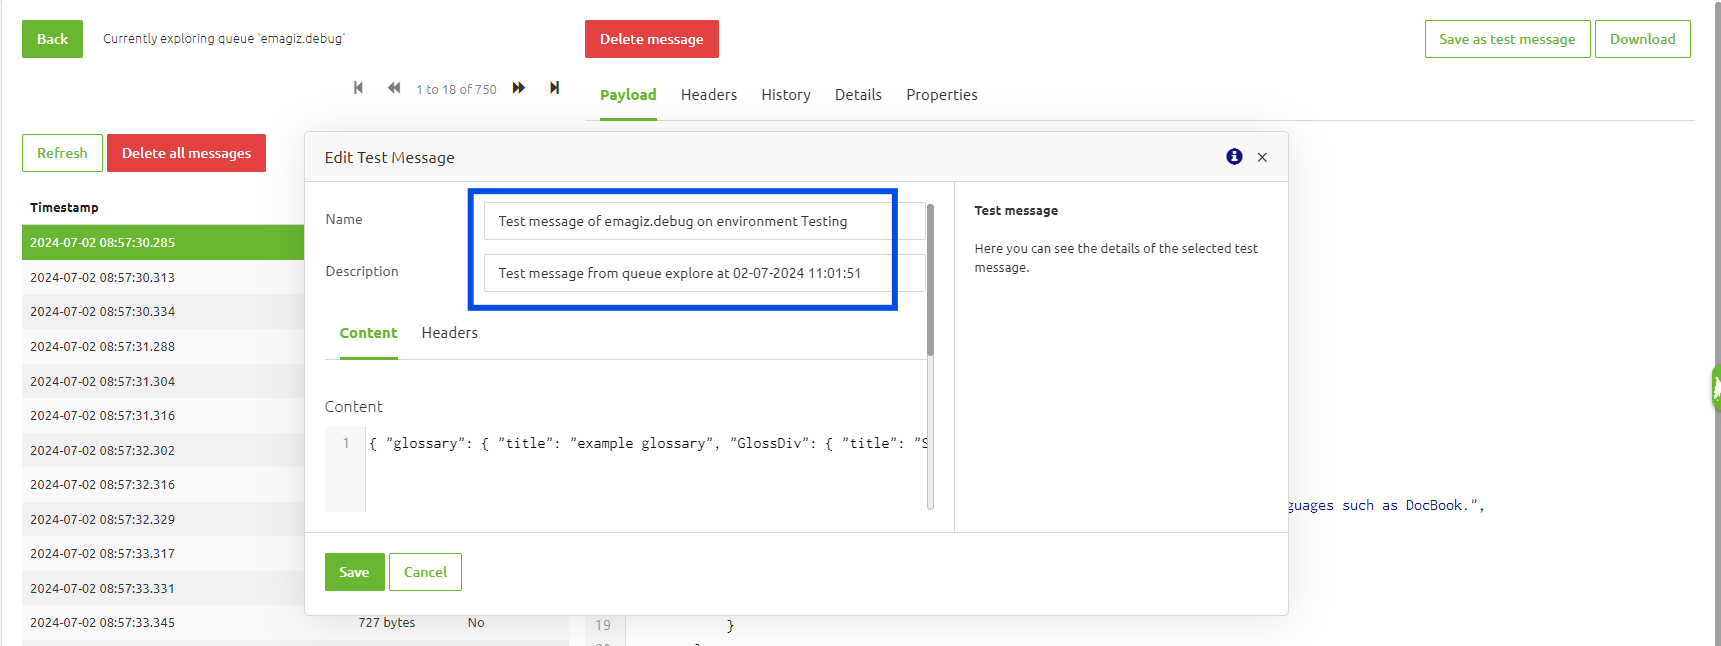
Task: Click the Description input field
Action: tap(688, 273)
